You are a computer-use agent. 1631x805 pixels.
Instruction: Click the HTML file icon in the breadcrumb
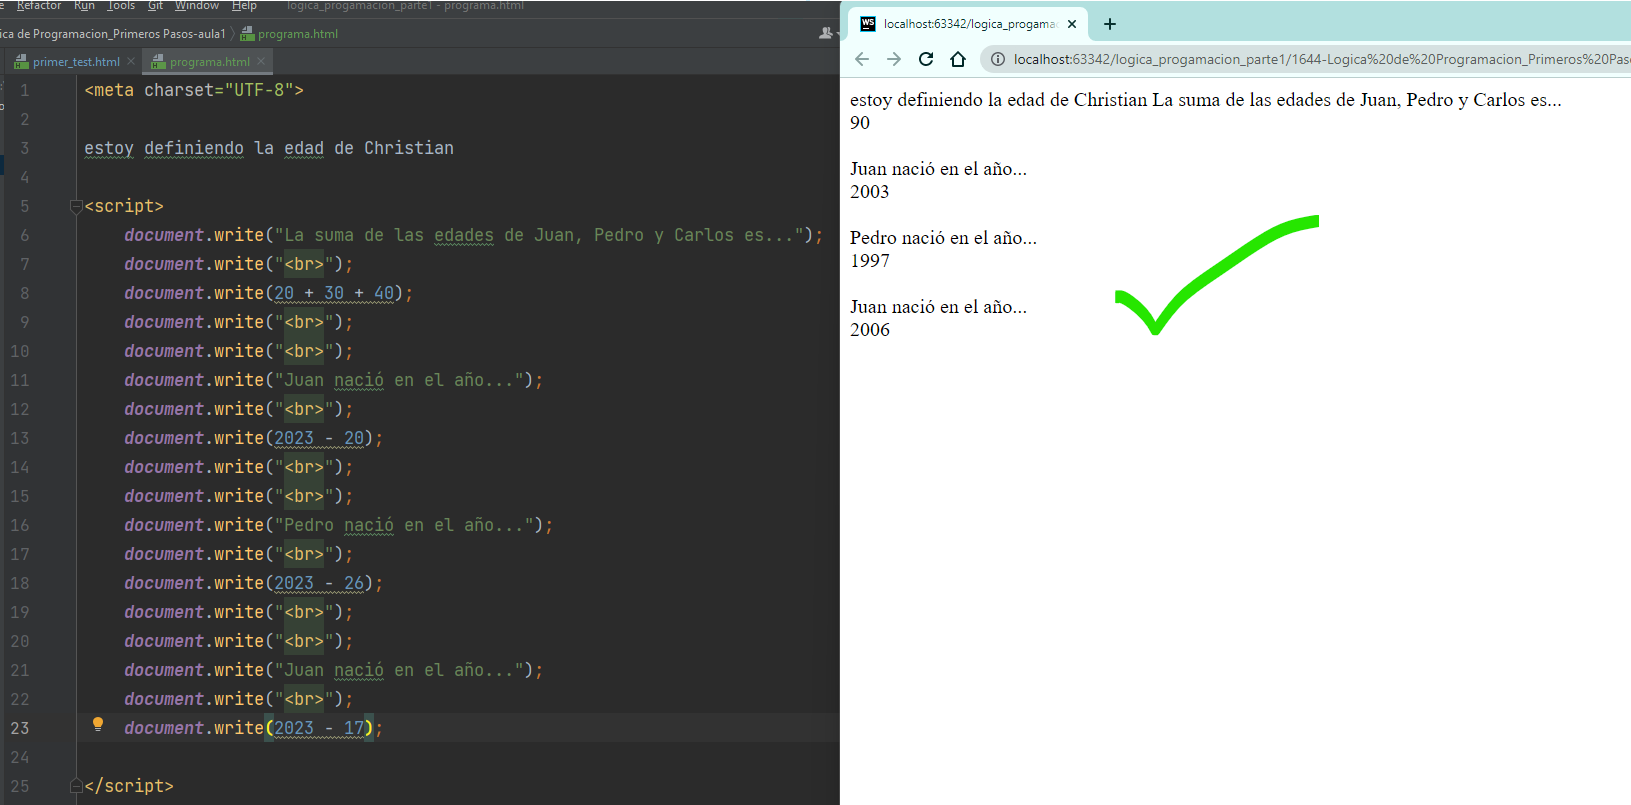coord(247,34)
